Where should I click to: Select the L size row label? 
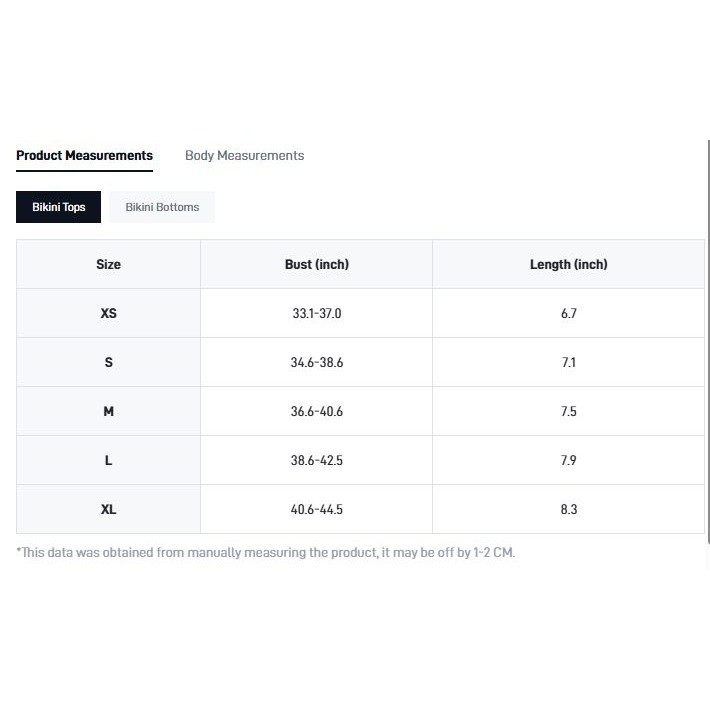click(108, 460)
